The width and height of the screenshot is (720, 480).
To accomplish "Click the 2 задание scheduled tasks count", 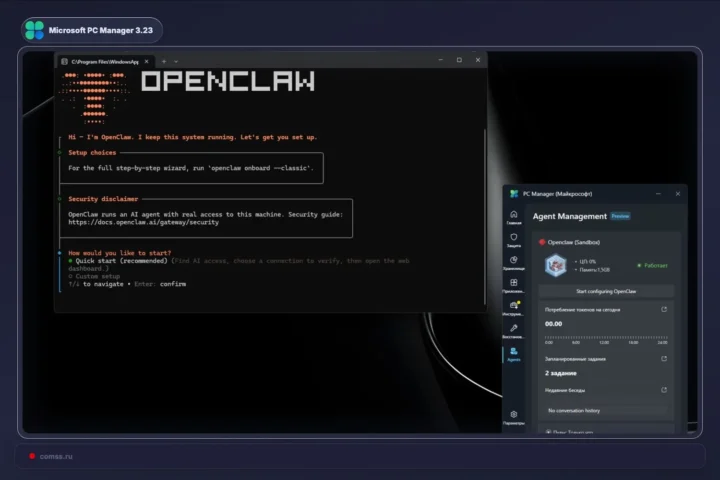I will (561, 373).
